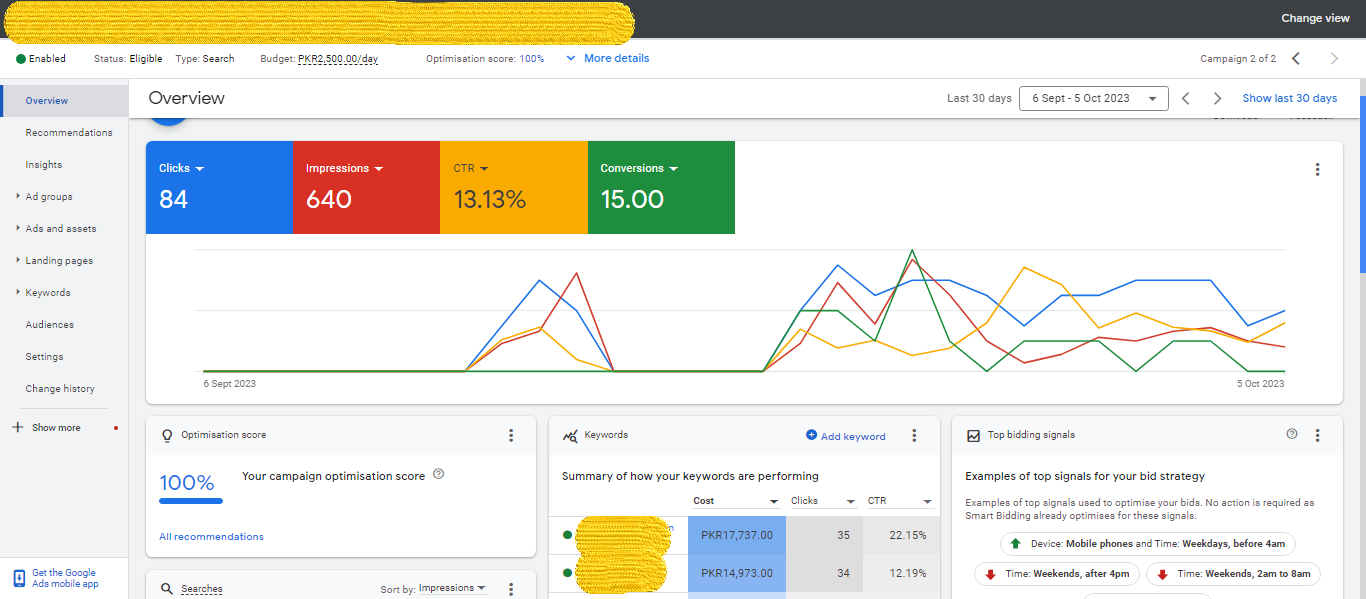The width and height of the screenshot is (1366, 599).
Task: Click help icon in Top bidding signals
Action: point(1291,434)
